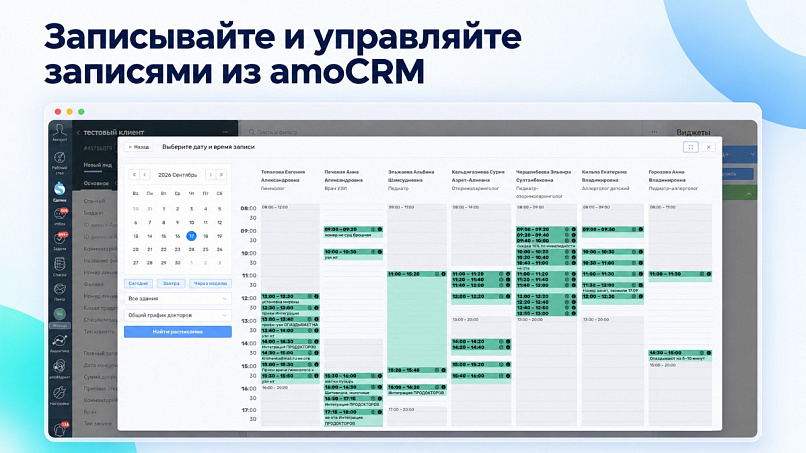The width and height of the screenshot is (806, 453).
Task: Click info icon on Печеная 09:00–09:20 slot
Action: click(380, 229)
